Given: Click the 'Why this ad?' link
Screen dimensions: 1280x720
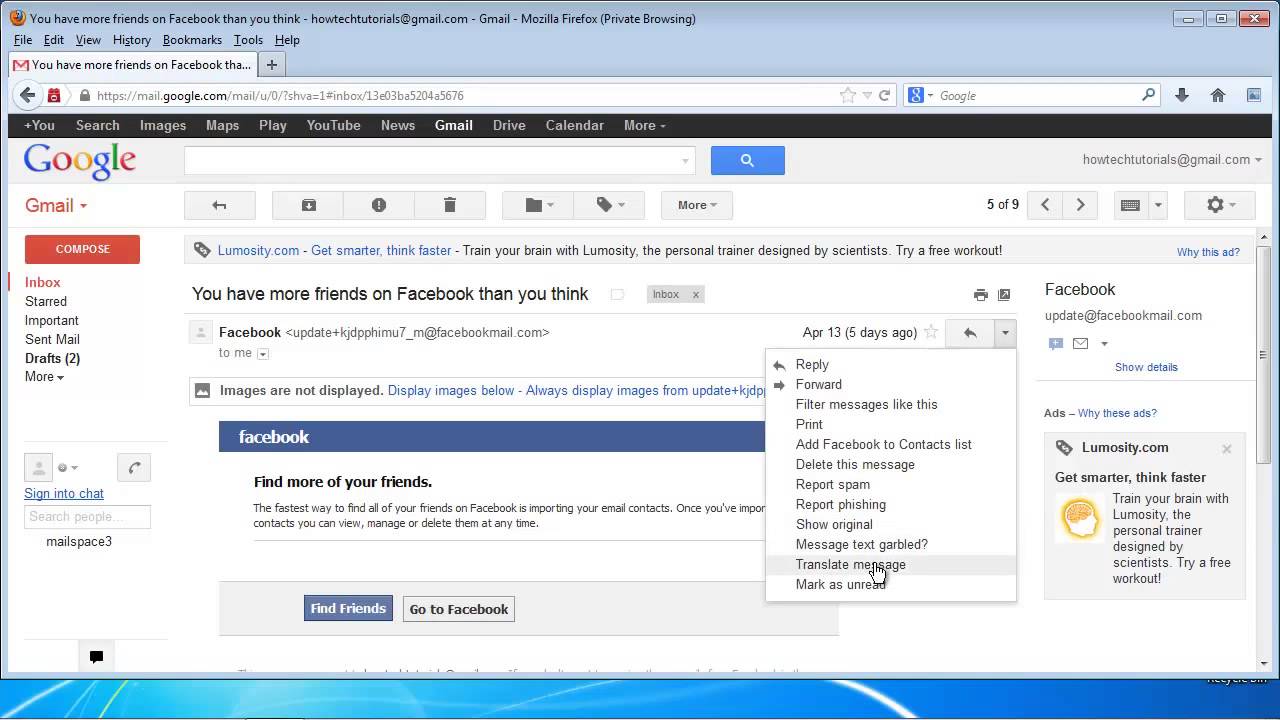Looking at the screenshot, I should (x=1208, y=252).
